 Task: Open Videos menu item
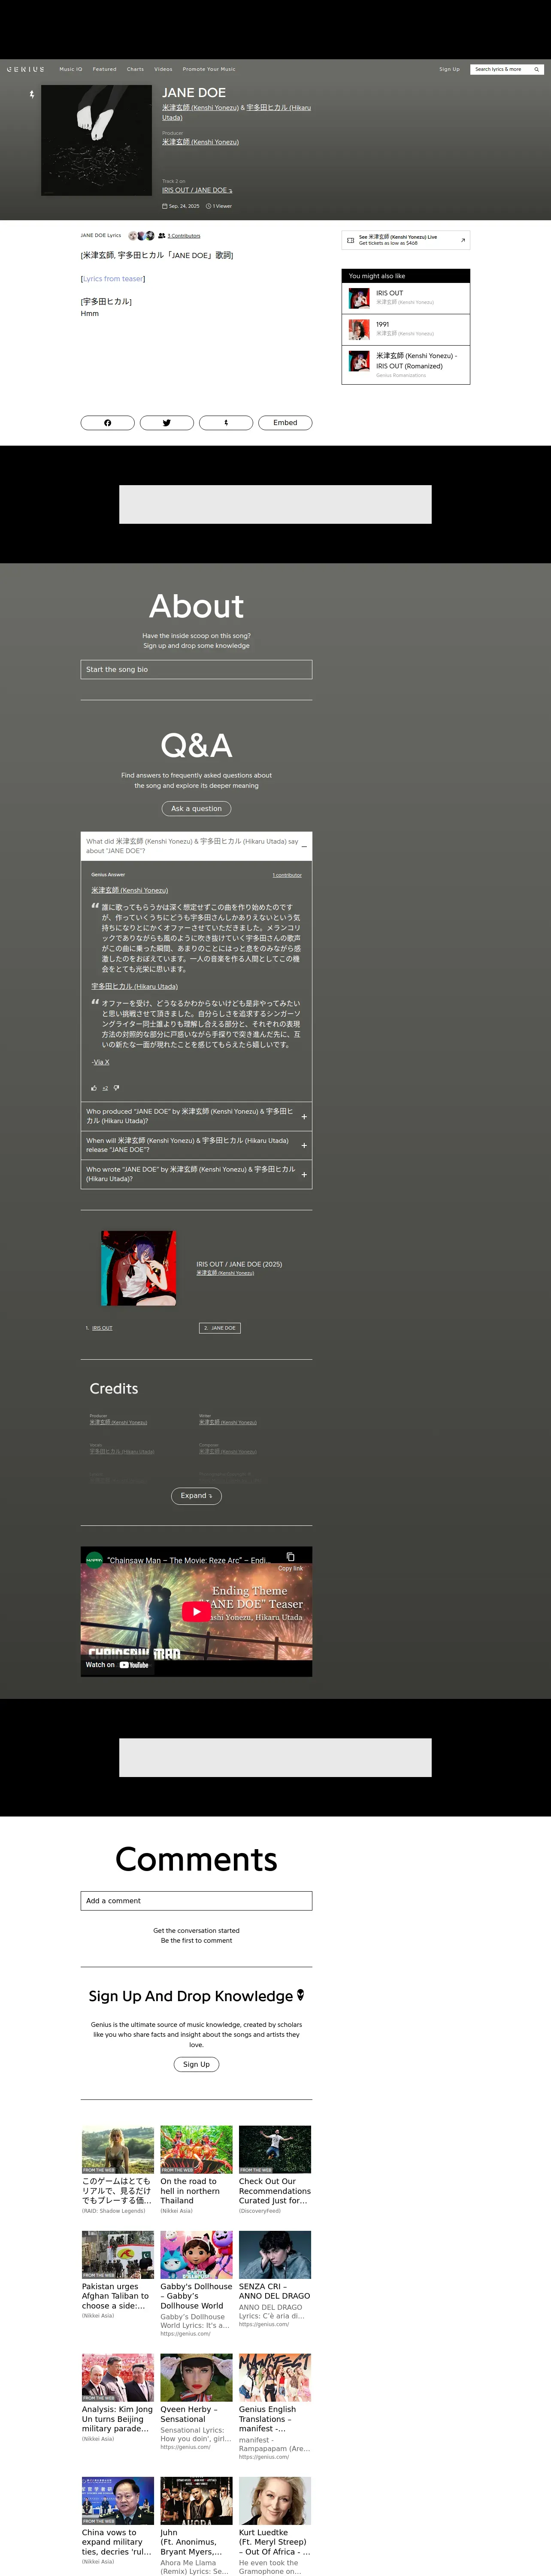click(163, 69)
